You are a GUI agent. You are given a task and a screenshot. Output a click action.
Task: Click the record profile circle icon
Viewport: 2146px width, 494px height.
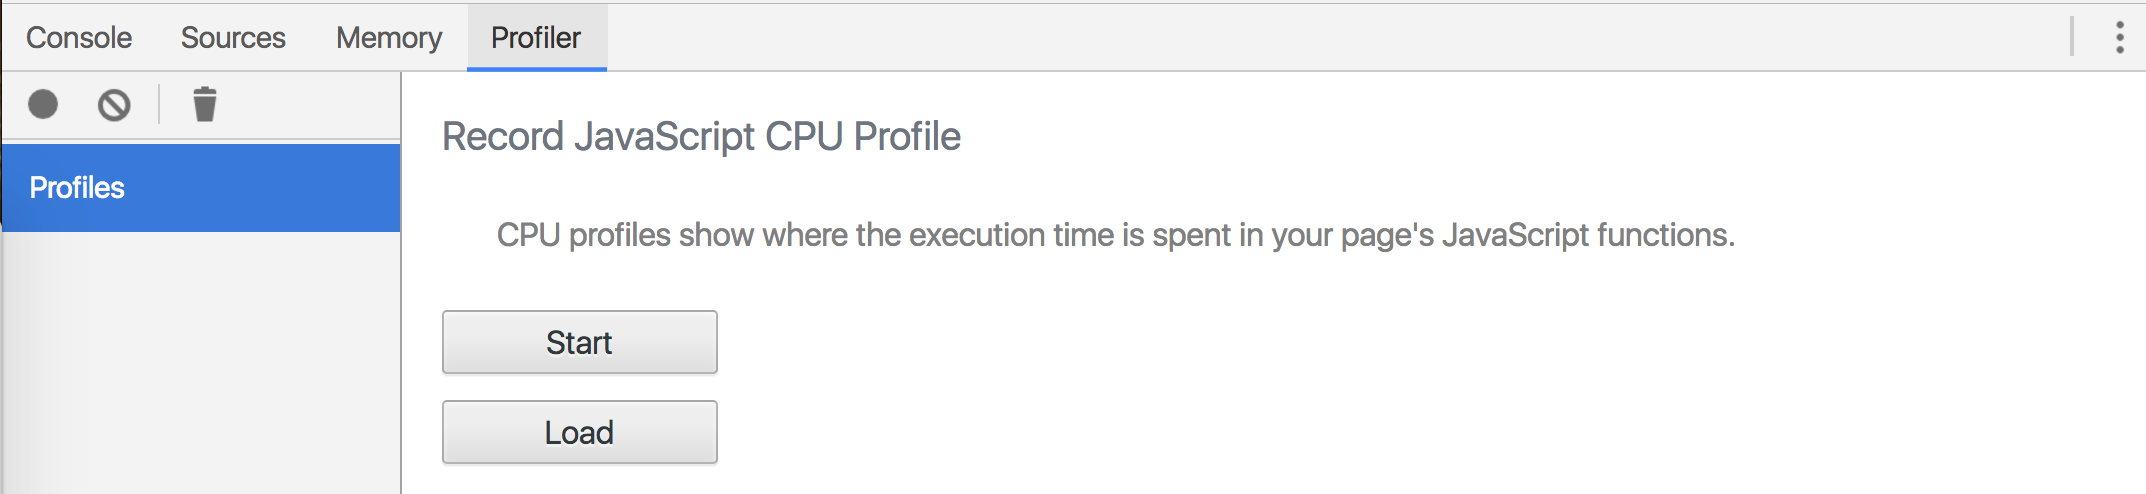[x=43, y=104]
